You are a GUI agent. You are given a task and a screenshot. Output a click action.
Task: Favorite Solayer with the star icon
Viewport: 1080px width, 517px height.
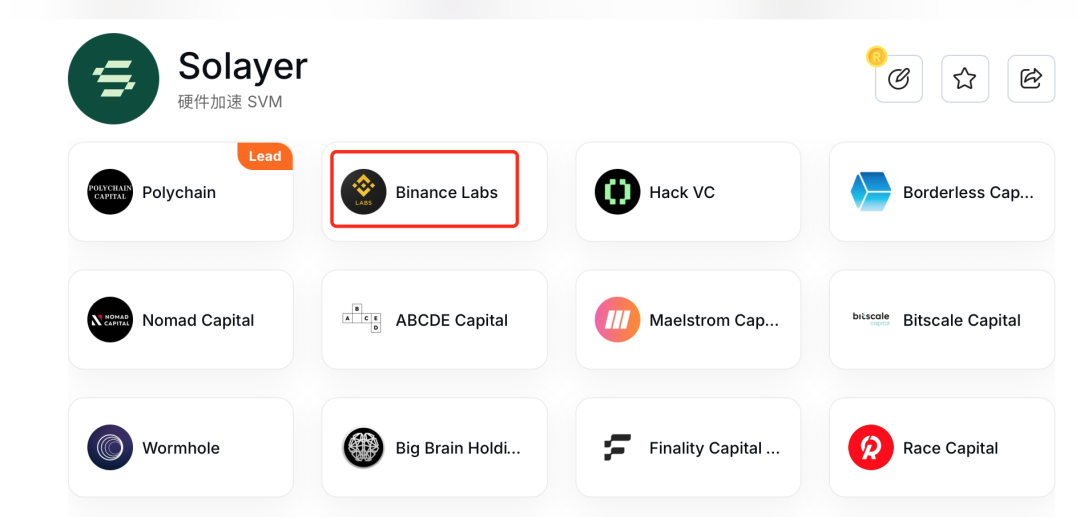(x=964, y=79)
